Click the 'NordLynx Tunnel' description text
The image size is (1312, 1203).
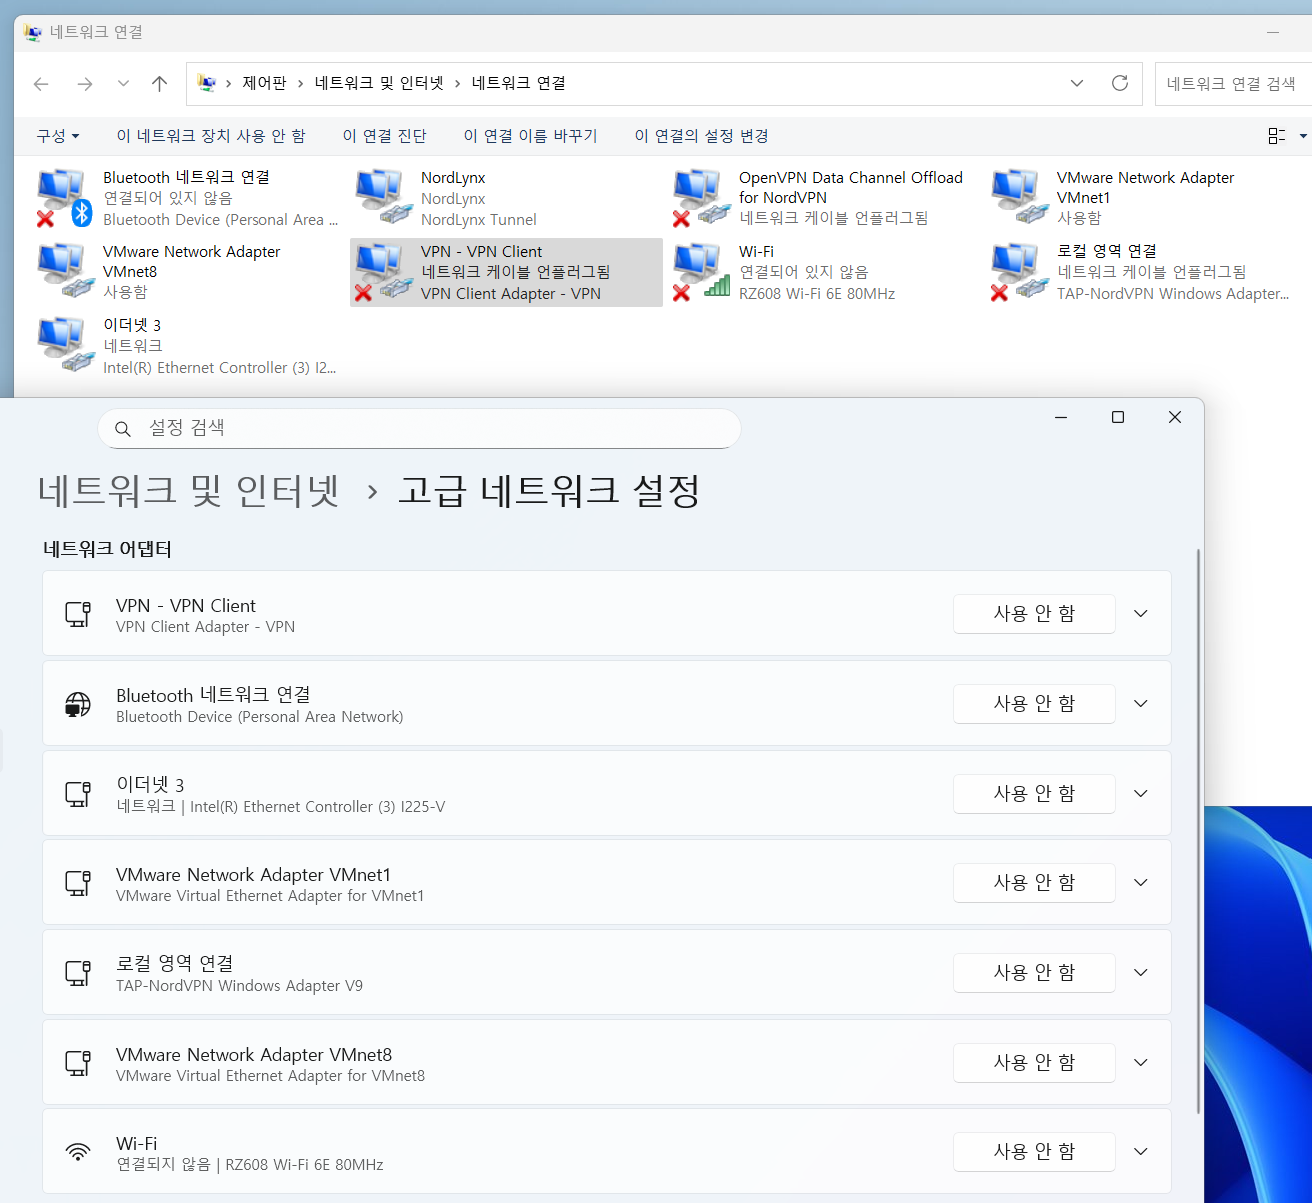click(x=479, y=220)
